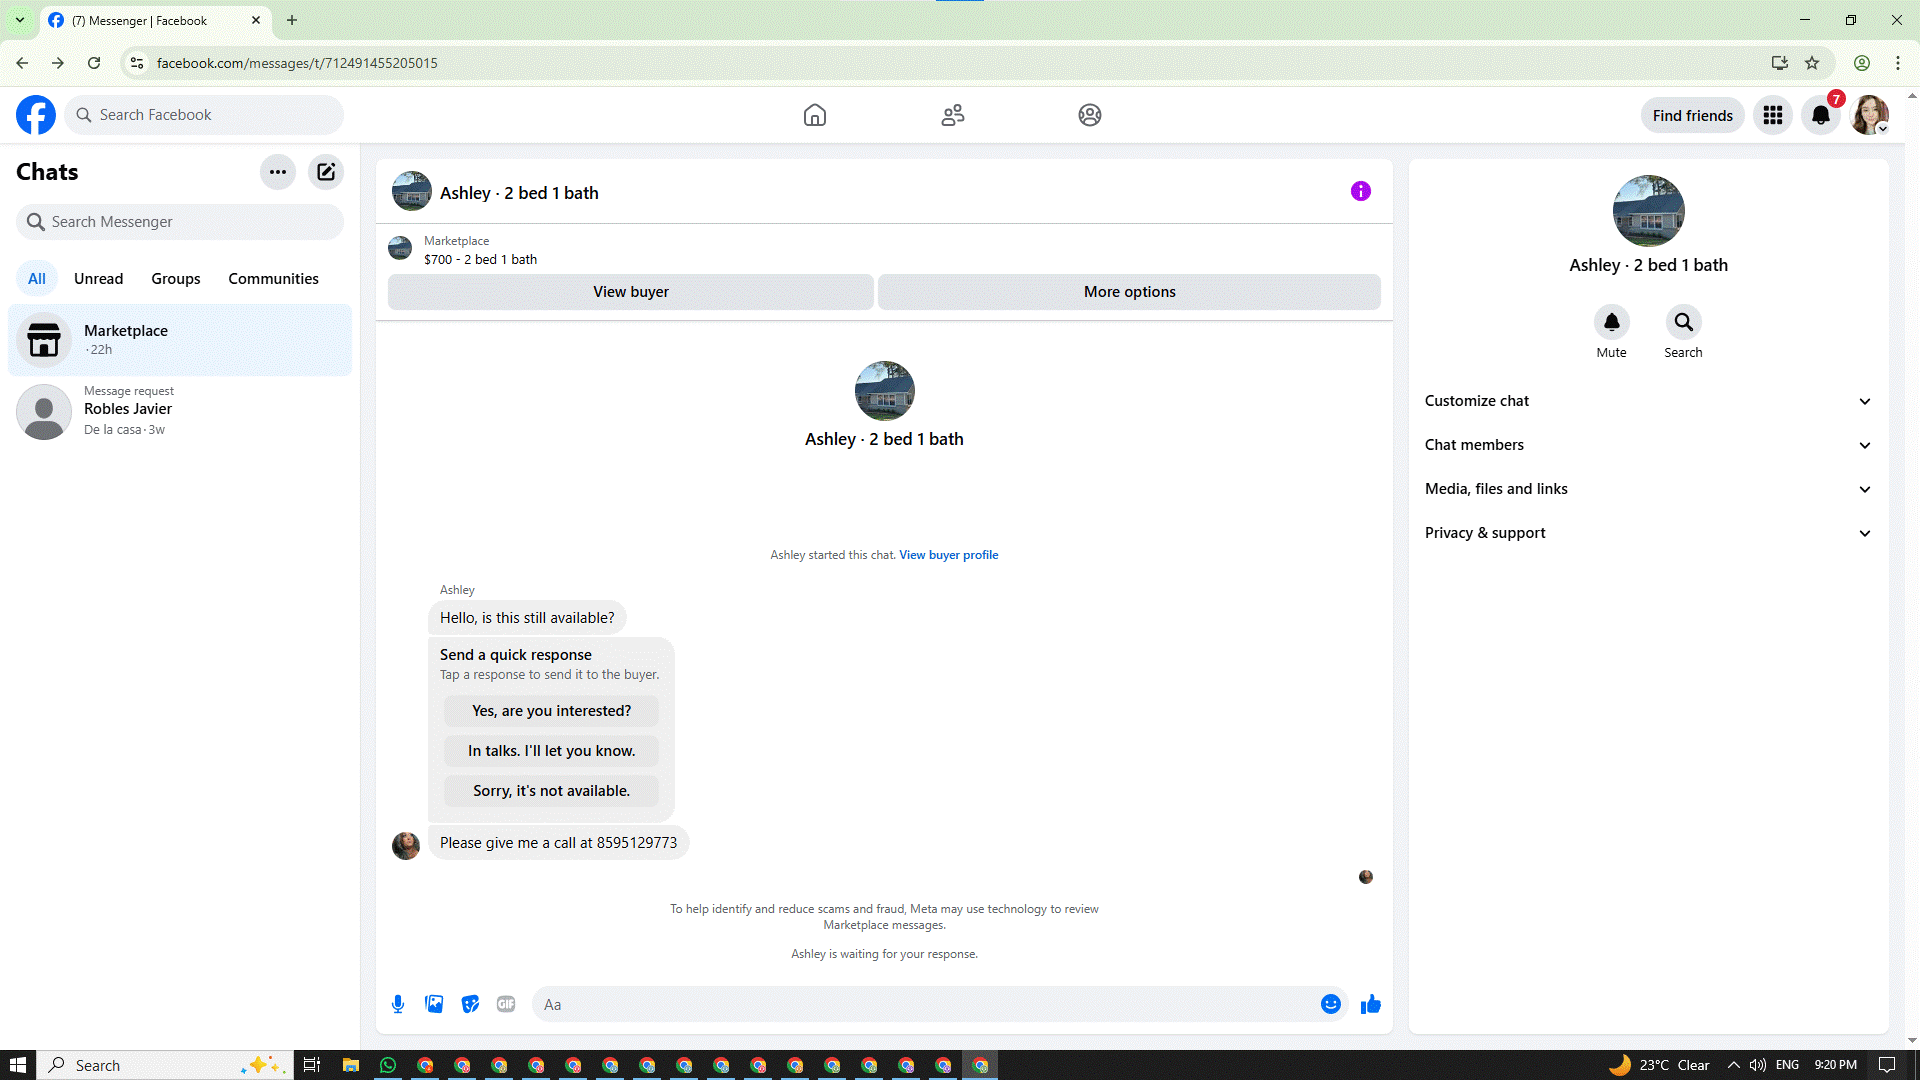Screen dimensions: 1920x1080
Task: Open a new browser tab
Action: click(x=292, y=20)
